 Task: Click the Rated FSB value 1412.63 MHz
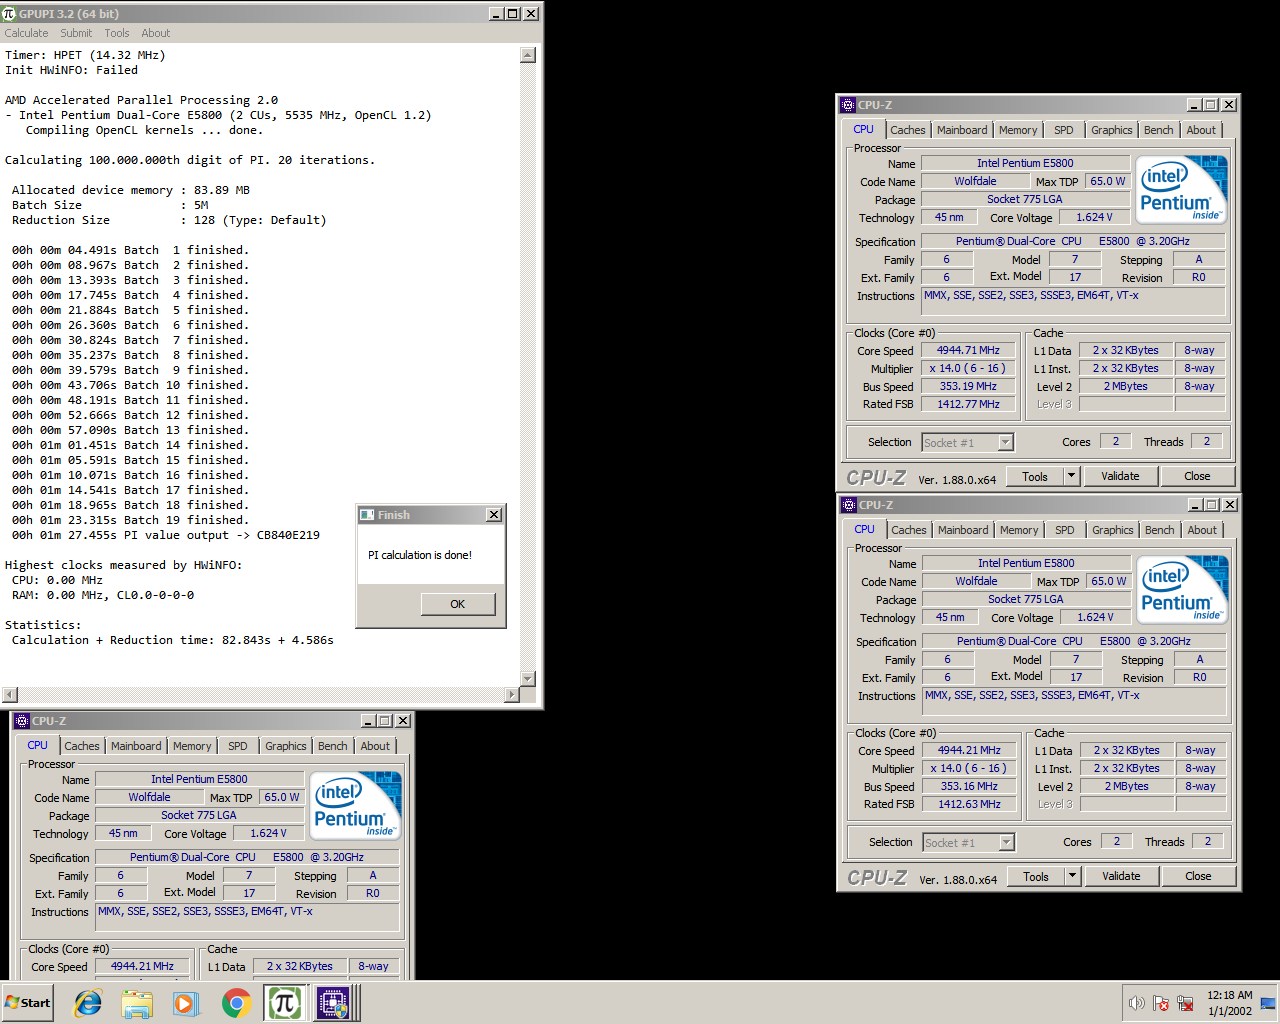[x=969, y=804]
